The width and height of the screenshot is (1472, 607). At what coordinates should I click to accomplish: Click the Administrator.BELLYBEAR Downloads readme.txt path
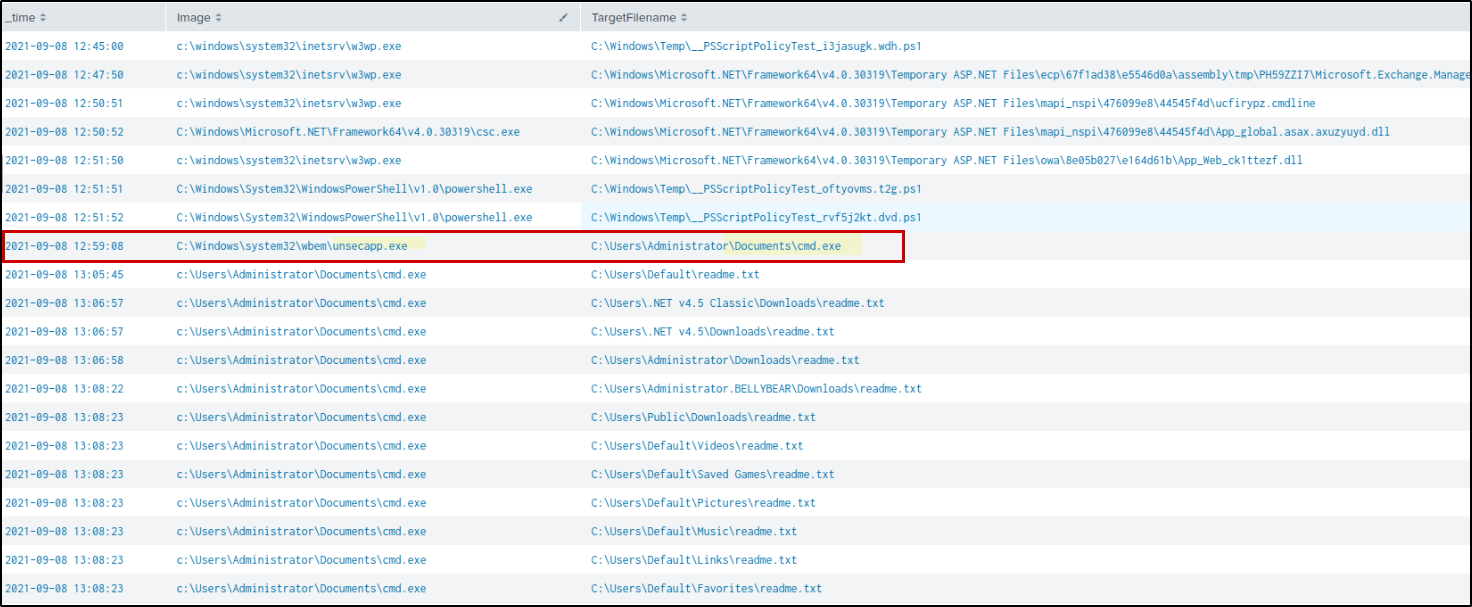coord(756,389)
